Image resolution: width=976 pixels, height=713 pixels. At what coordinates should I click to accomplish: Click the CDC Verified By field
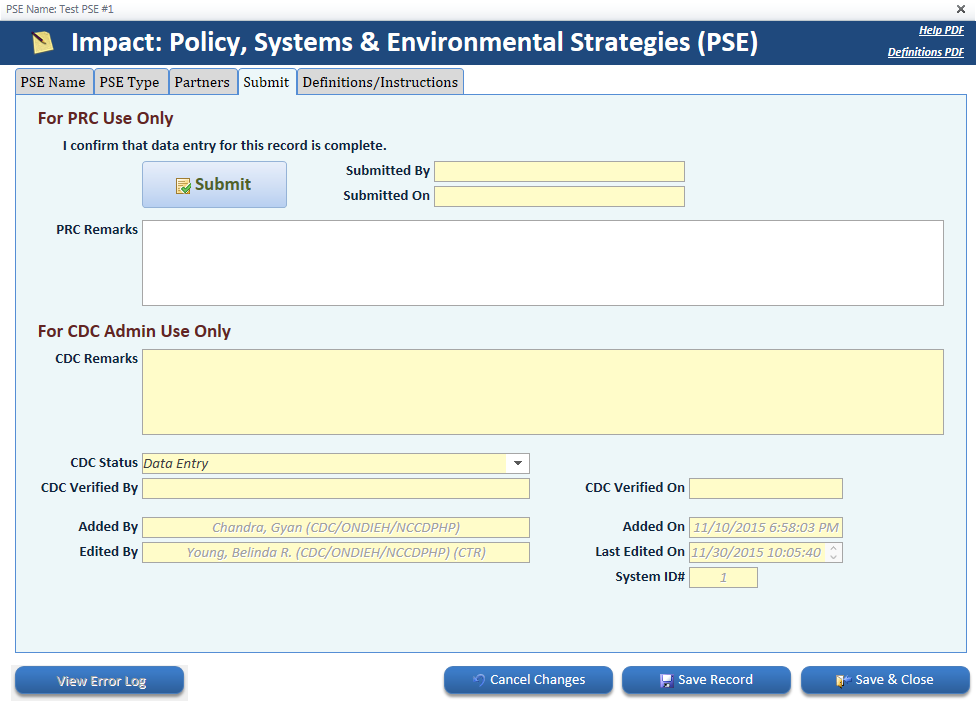coord(336,488)
